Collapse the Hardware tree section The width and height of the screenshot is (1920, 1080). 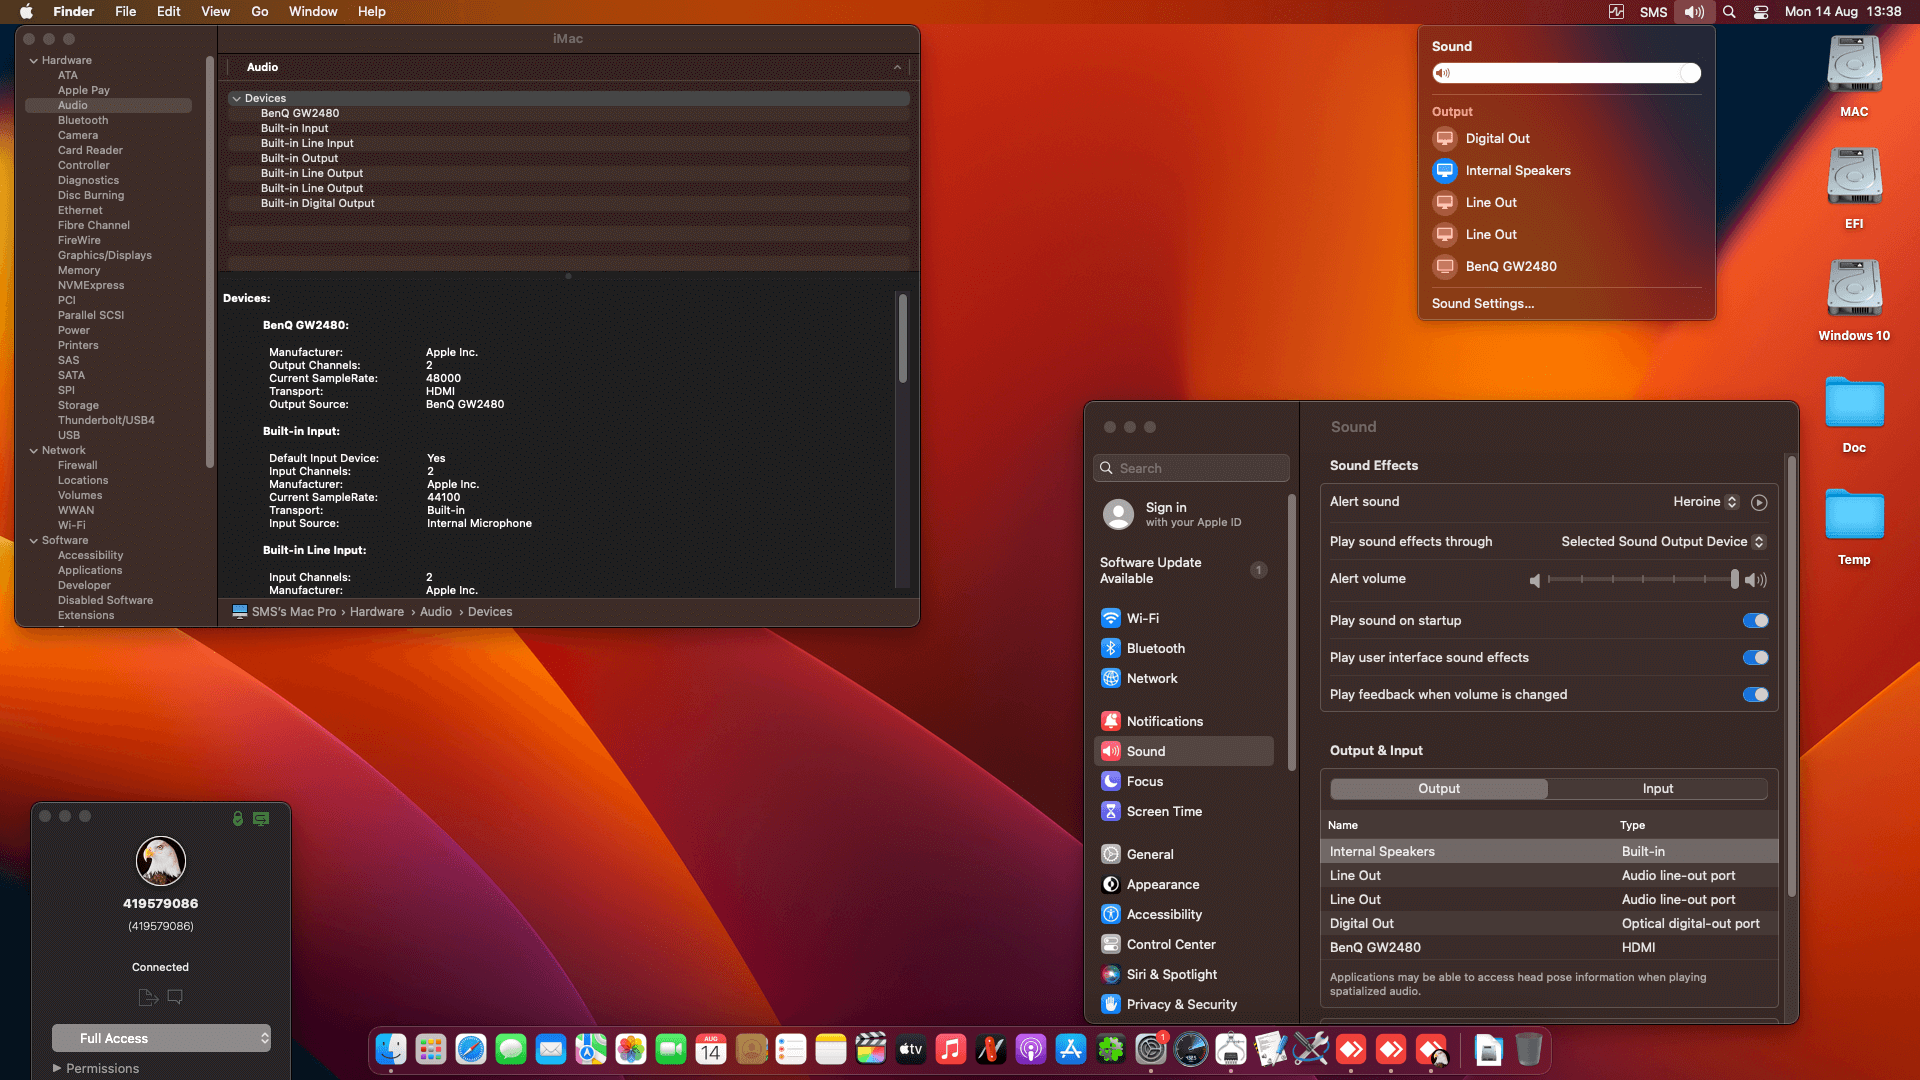[33, 61]
